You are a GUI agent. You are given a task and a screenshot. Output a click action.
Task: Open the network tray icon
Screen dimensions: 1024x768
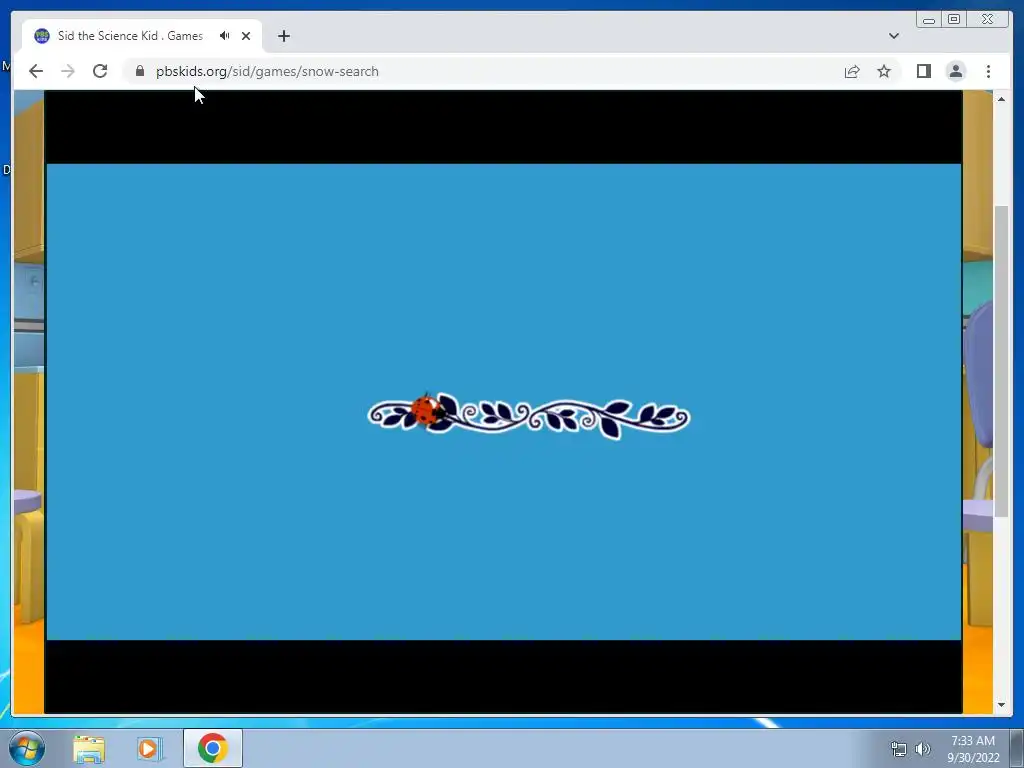pyautogui.click(x=899, y=749)
